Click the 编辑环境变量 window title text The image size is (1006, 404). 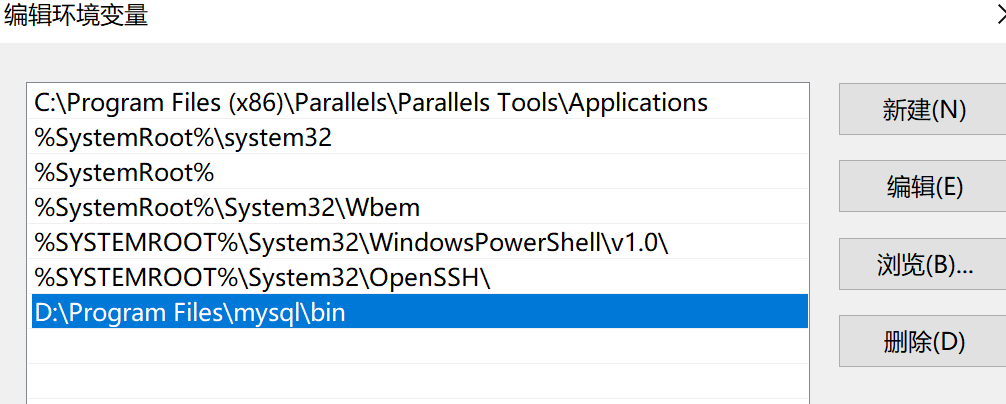pyautogui.click(x=76, y=15)
